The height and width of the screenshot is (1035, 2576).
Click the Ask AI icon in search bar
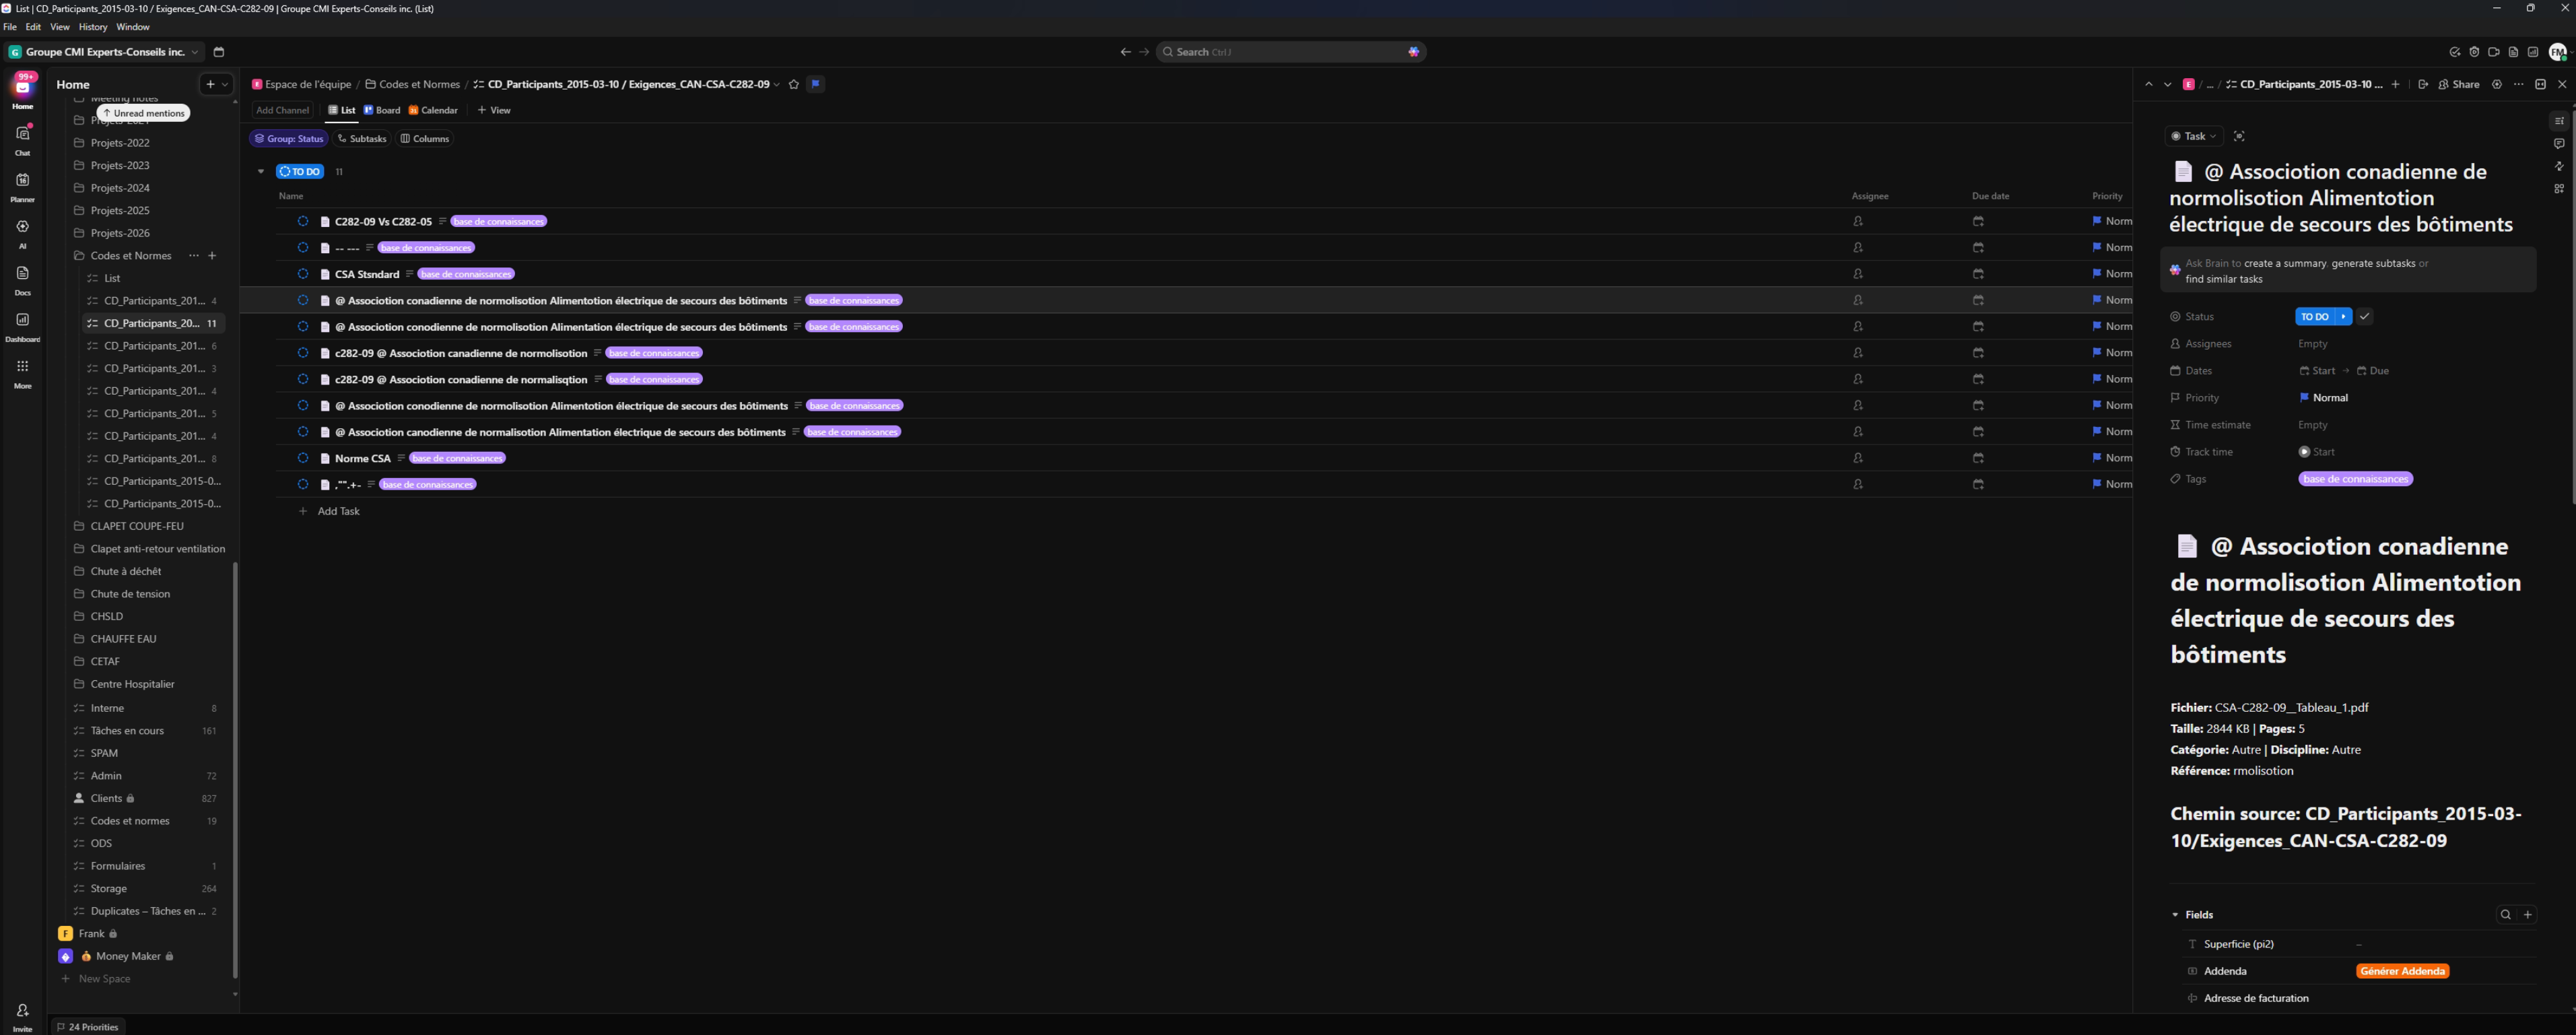point(1413,52)
